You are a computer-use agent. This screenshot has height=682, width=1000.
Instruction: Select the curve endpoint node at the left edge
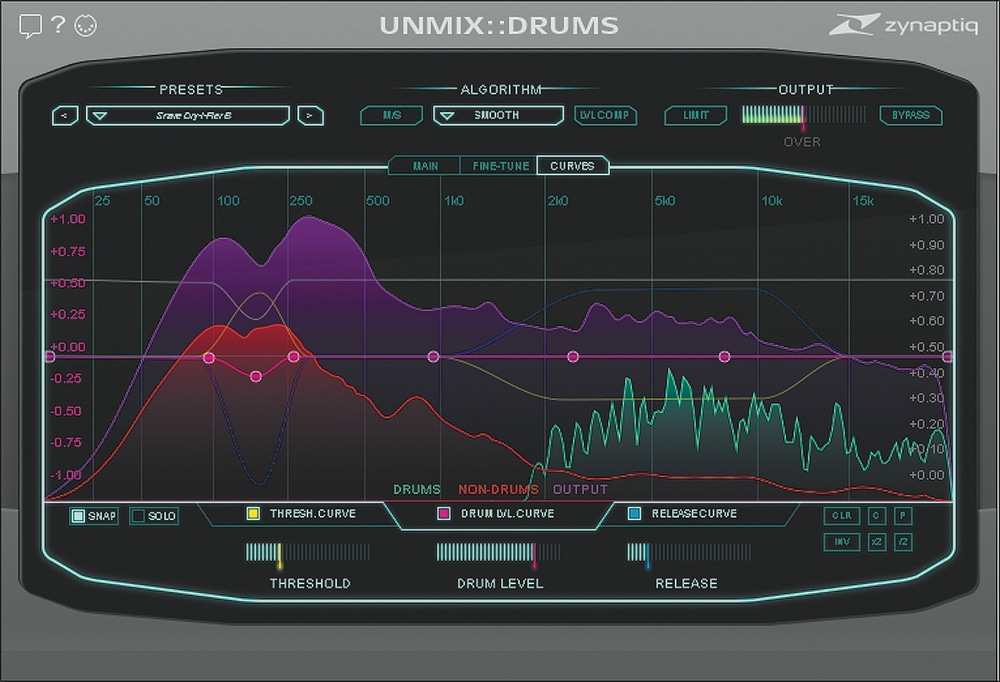49,357
